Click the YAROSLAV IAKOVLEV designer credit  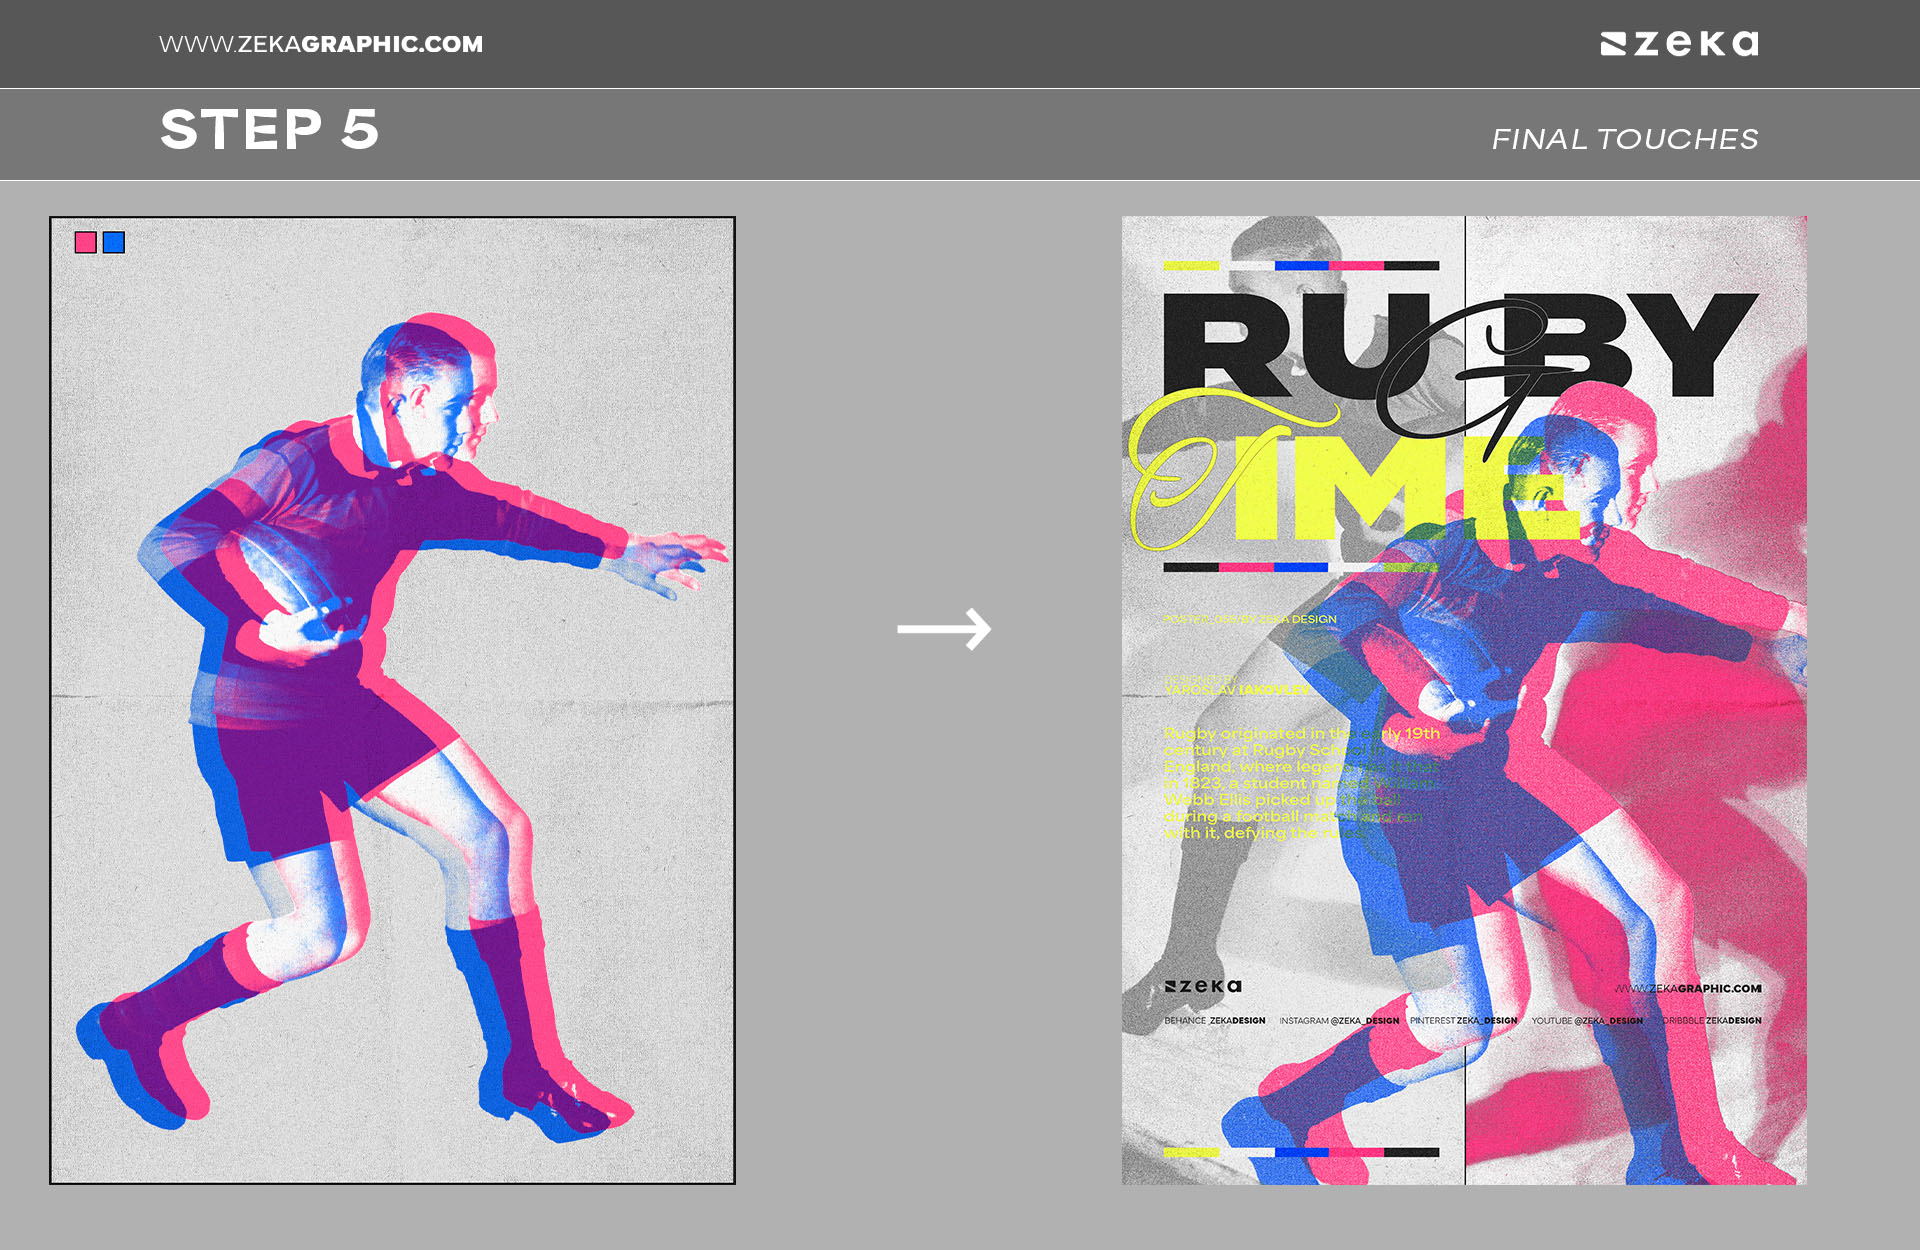pyautogui.click(x=1236, y=689)
